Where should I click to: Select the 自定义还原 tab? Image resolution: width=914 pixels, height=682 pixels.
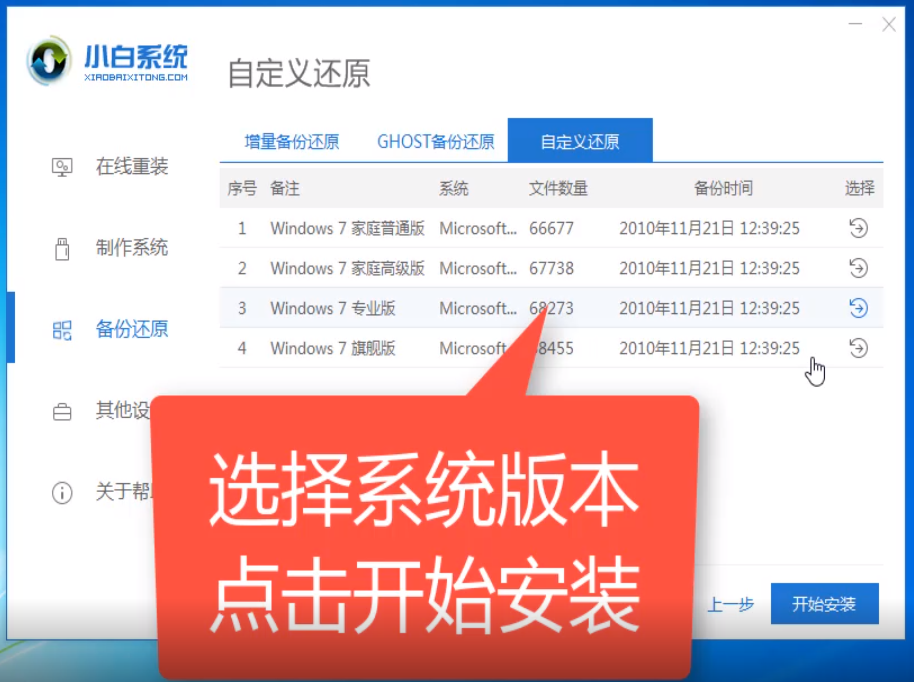click(580, 141)
